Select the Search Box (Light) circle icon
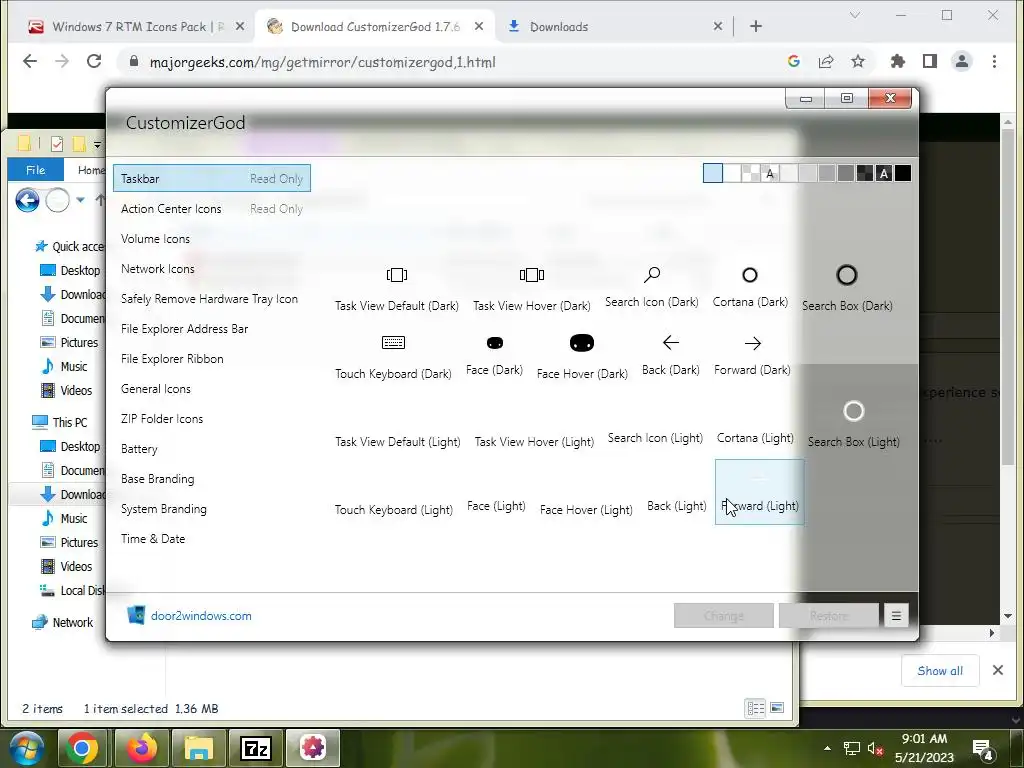 854,411
